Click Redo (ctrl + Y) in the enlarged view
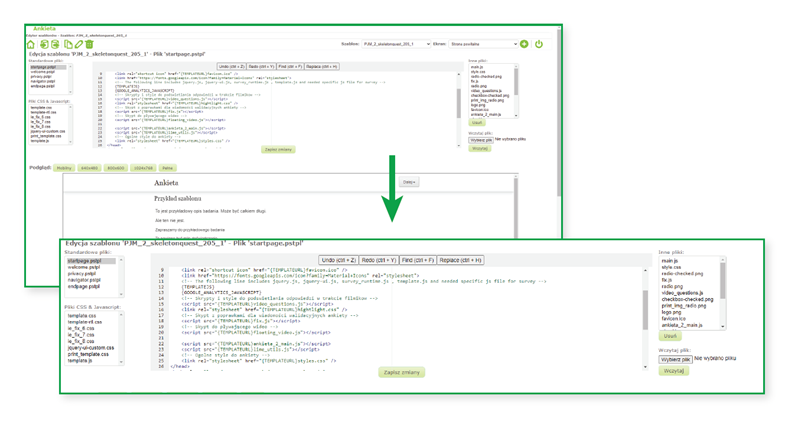This screenshot has height=428, width=785. point(378,260)
